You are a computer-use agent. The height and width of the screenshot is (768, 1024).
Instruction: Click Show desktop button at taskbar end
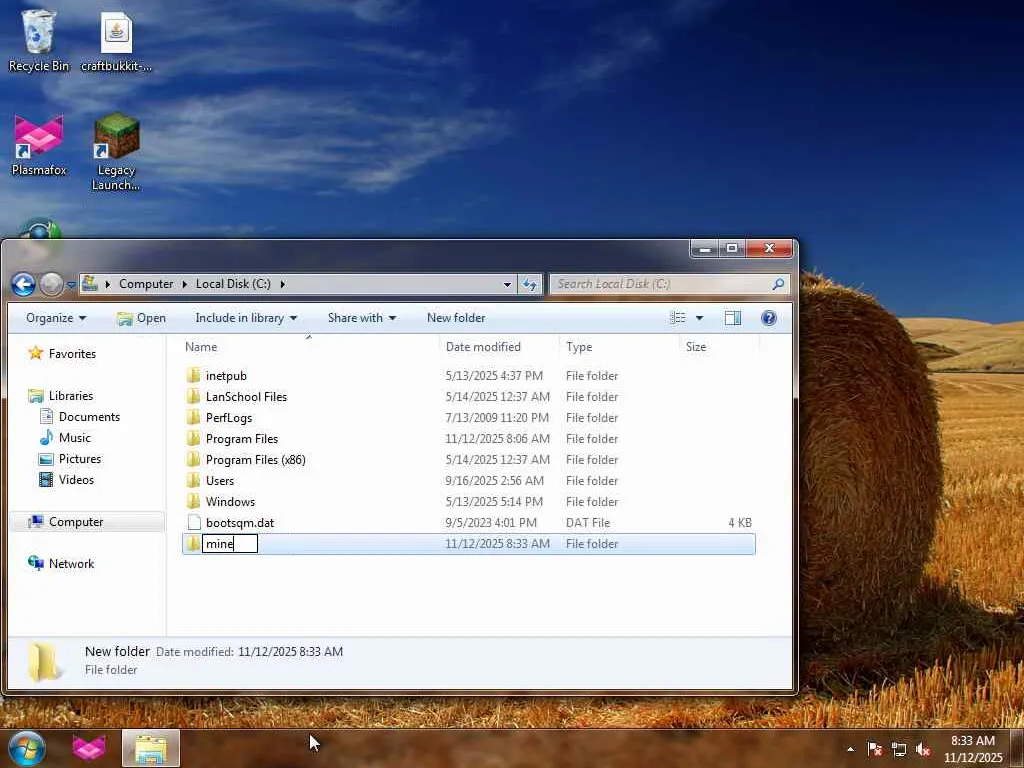pos(1019,749)
